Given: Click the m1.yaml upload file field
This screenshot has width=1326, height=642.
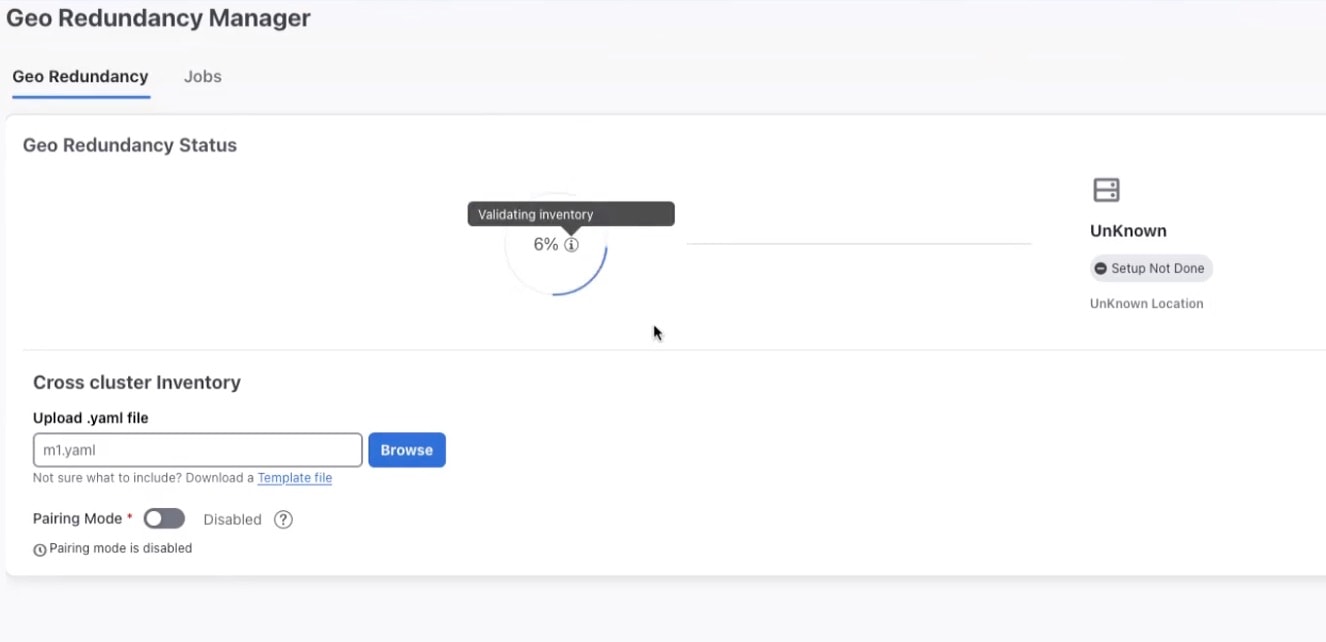Looking at the screenshot, I should [x=197, y=450].
